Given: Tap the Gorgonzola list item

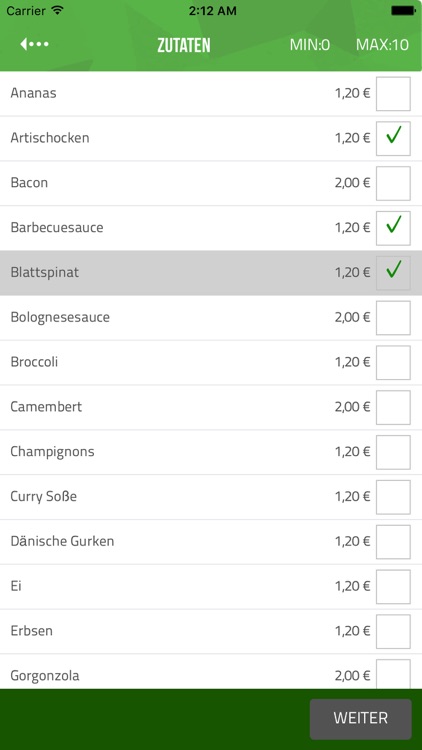Looking at the screenshot, I should pyautogui.click(x=211, y=672).
